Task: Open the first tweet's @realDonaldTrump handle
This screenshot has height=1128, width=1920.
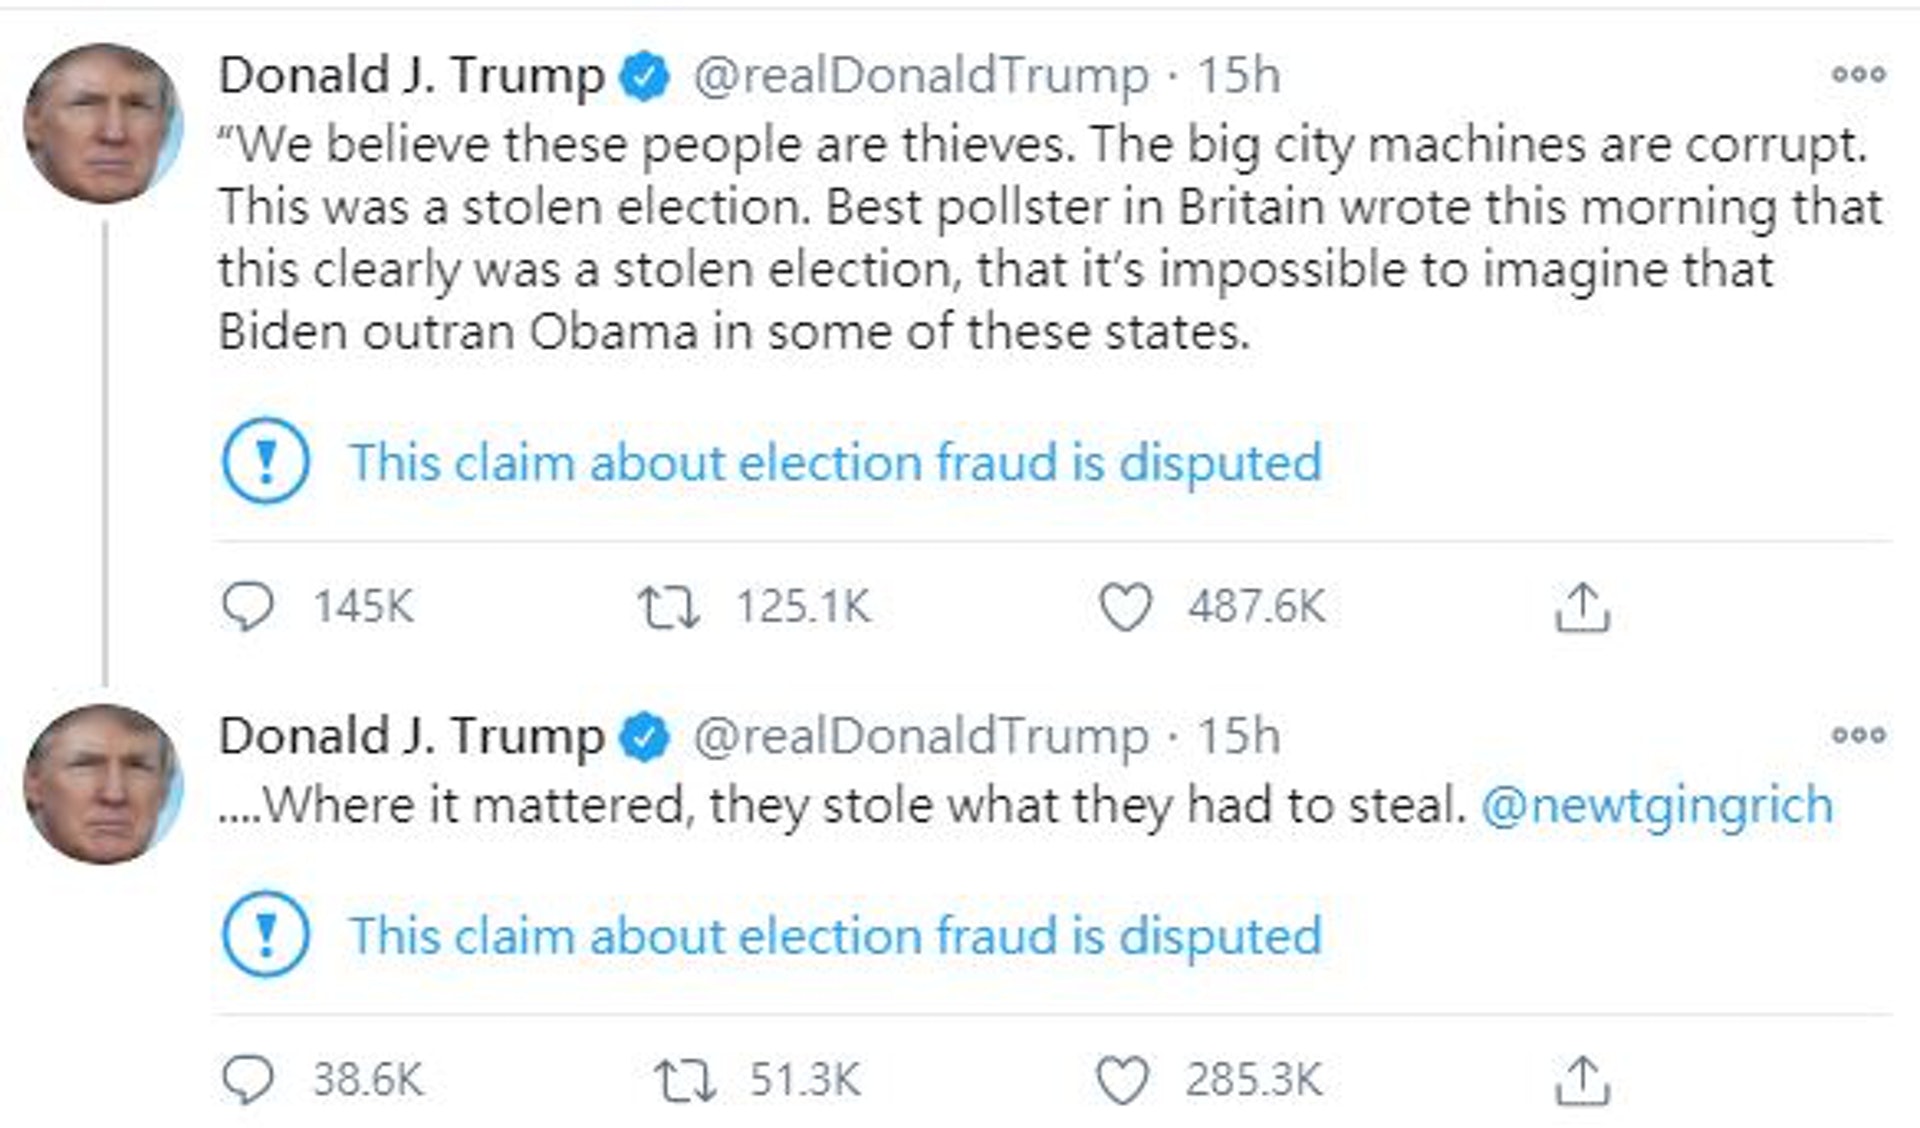Action: pos(921,75)
